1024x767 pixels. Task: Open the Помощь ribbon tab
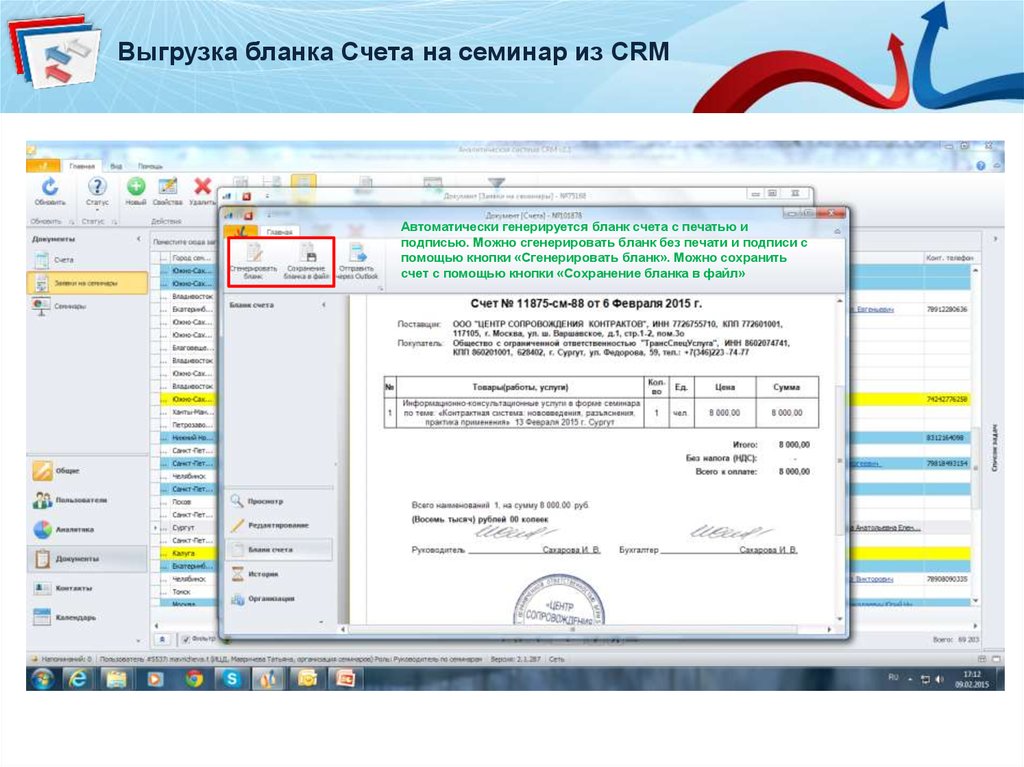[150, 166]
